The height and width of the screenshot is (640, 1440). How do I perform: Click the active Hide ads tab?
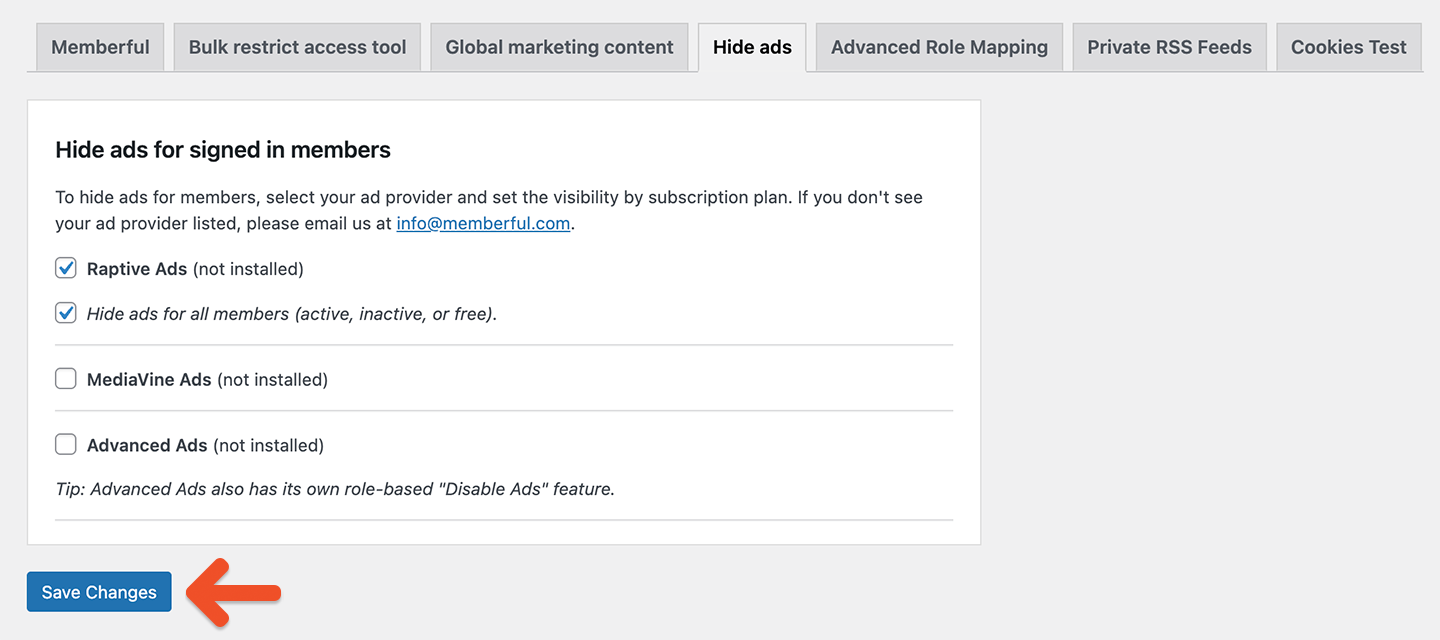pos(751,46)
